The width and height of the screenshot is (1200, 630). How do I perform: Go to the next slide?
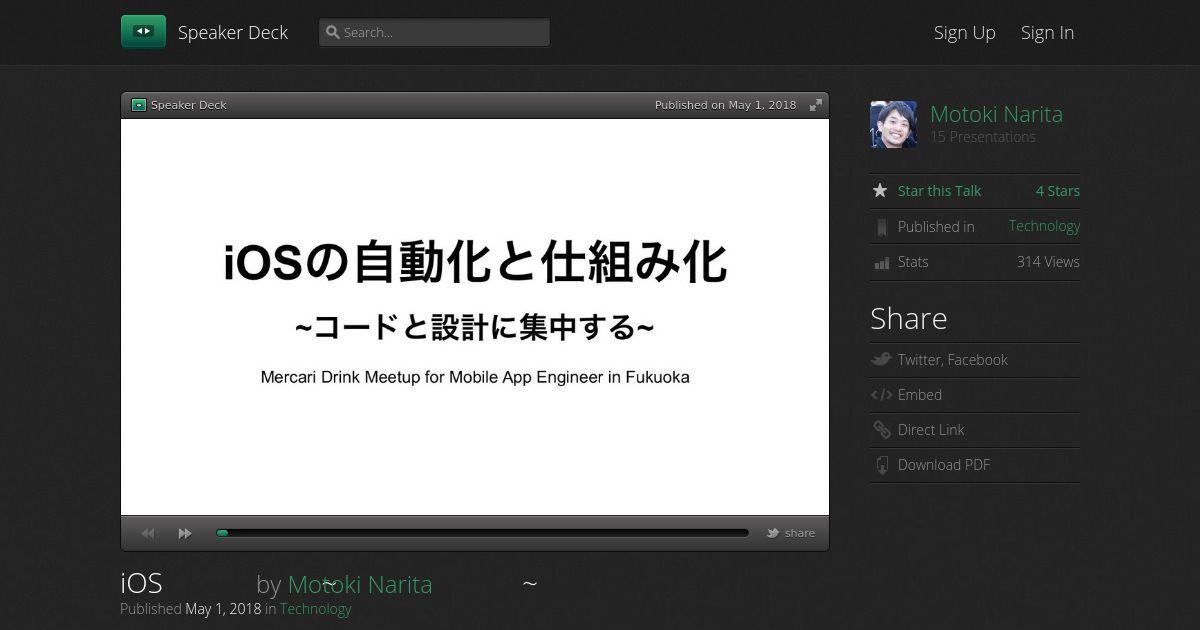coord(185,533)
